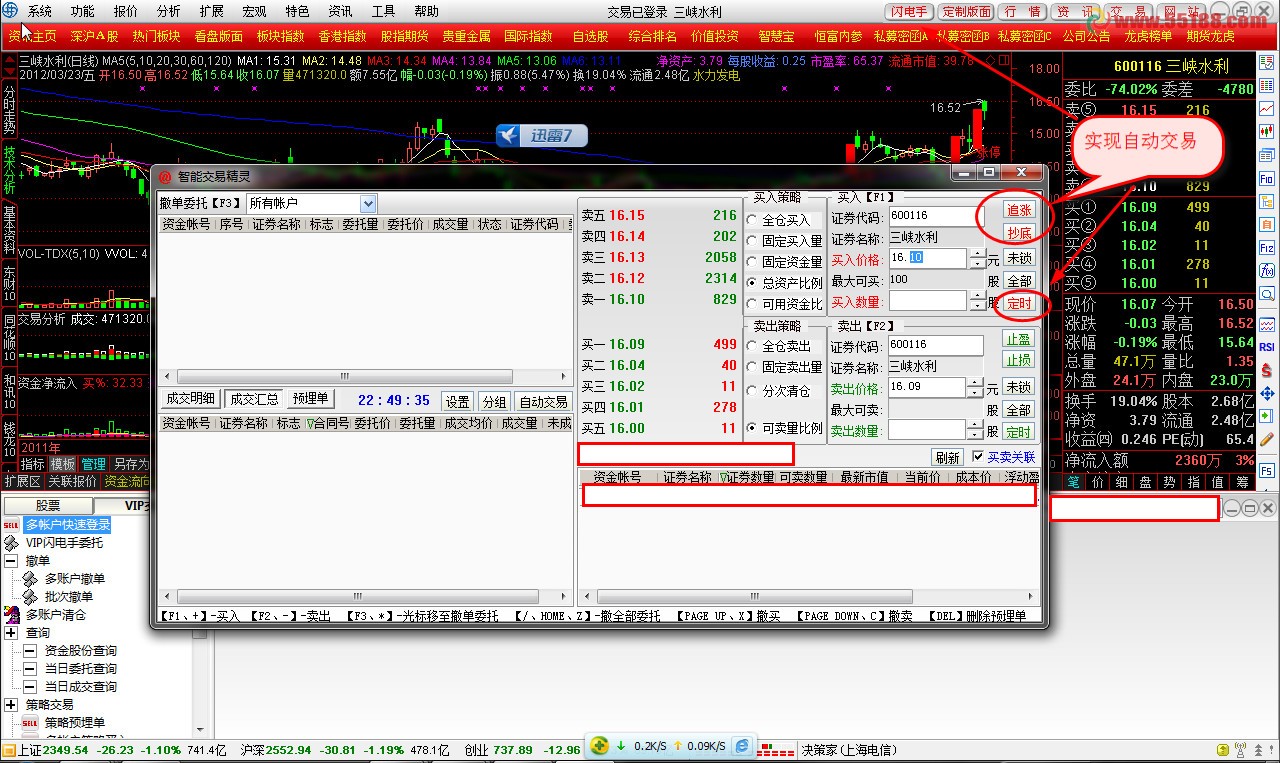Click the icon beside VIP闪电手委托
The height and width of the screenshot is (763, 1280).
(x=11, y=542)
